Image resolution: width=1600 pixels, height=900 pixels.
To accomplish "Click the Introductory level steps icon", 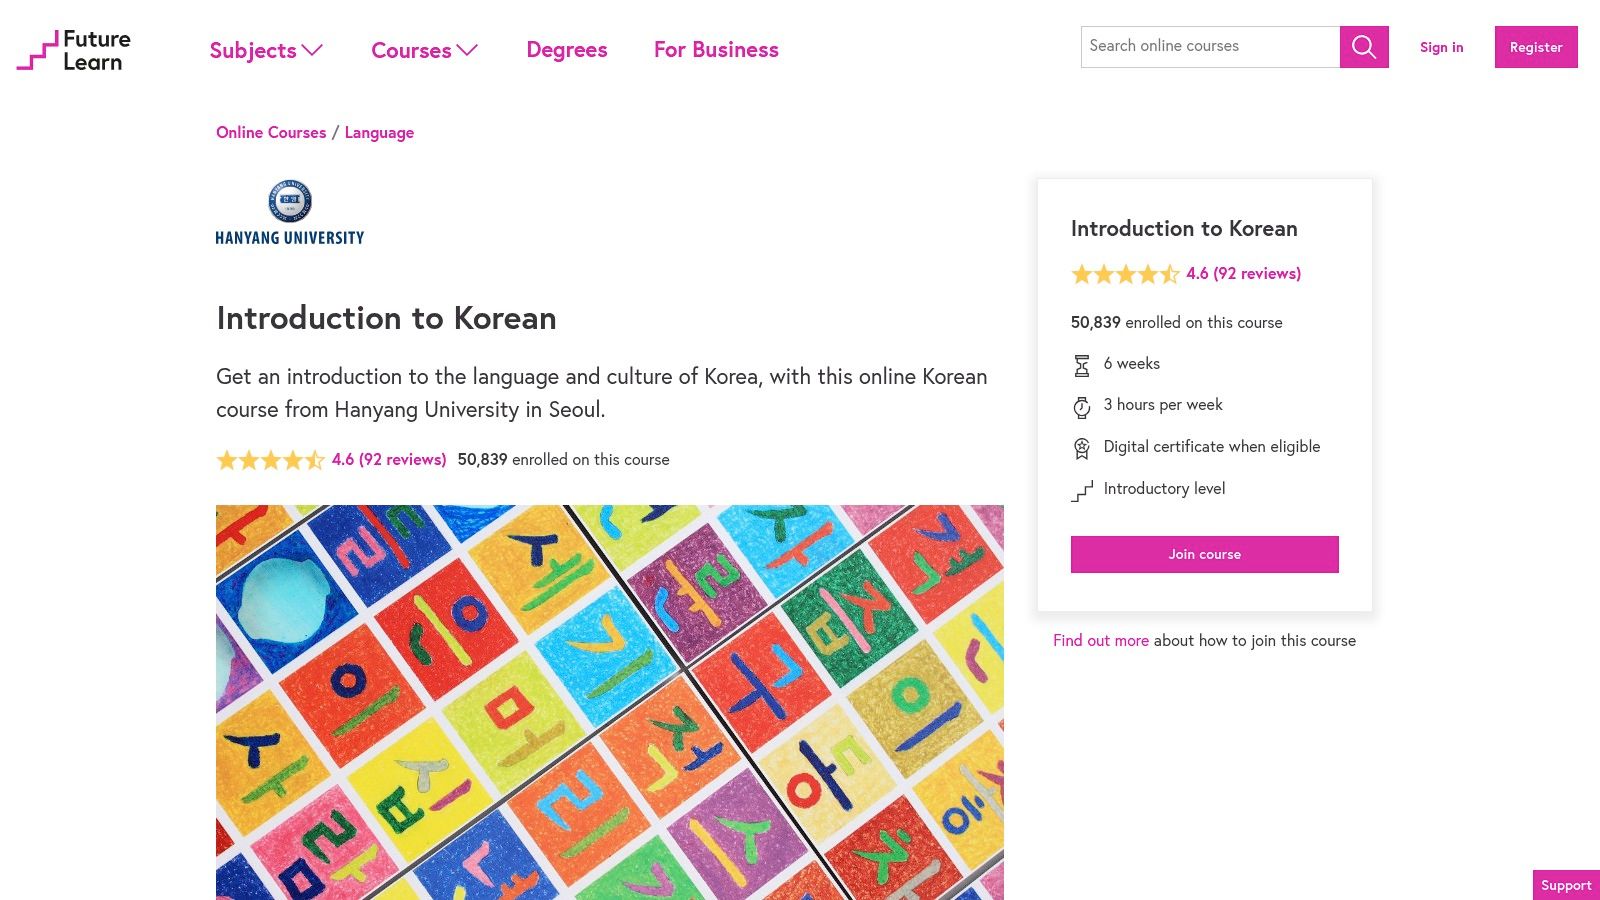I will [x=1082, y=490].
